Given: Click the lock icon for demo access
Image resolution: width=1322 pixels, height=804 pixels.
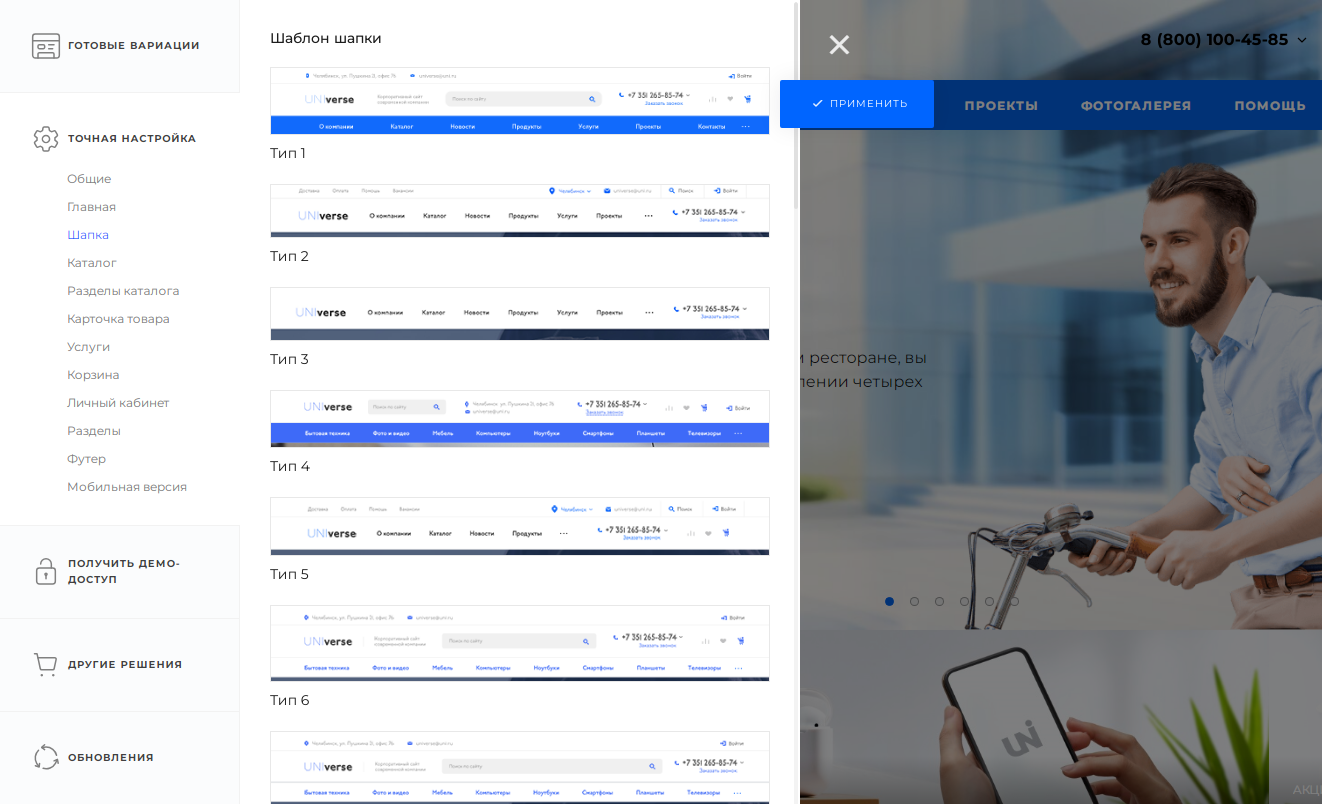Looking at the screenshot, I should [x=46, y=571].
